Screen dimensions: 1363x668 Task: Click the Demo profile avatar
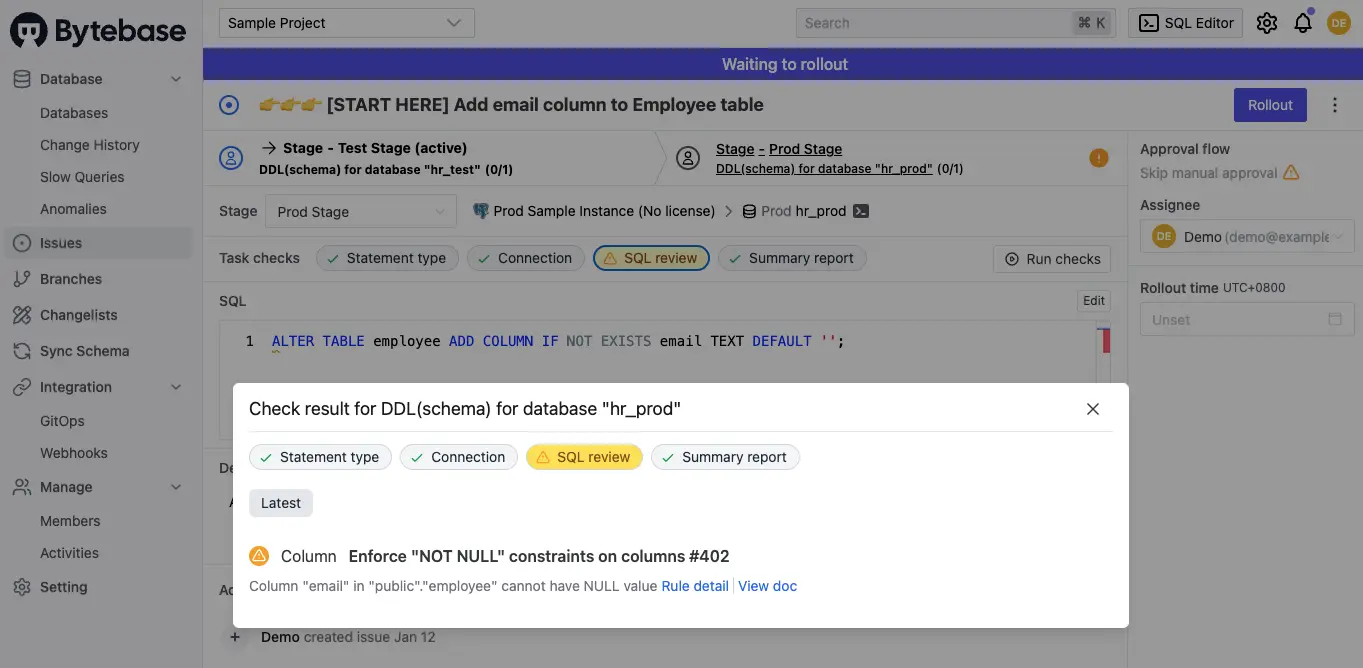[x=1338, y=22]
